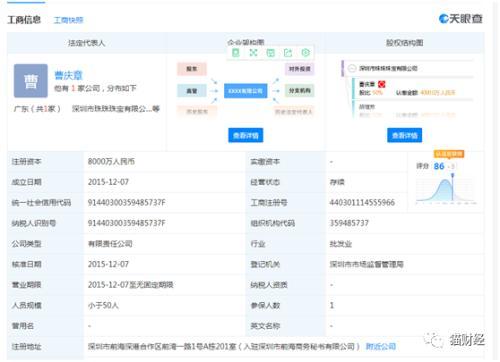
Task: Collapse the 深圳市珠珠珠宝有限公司 equity tree node
Action: [352, 68]
